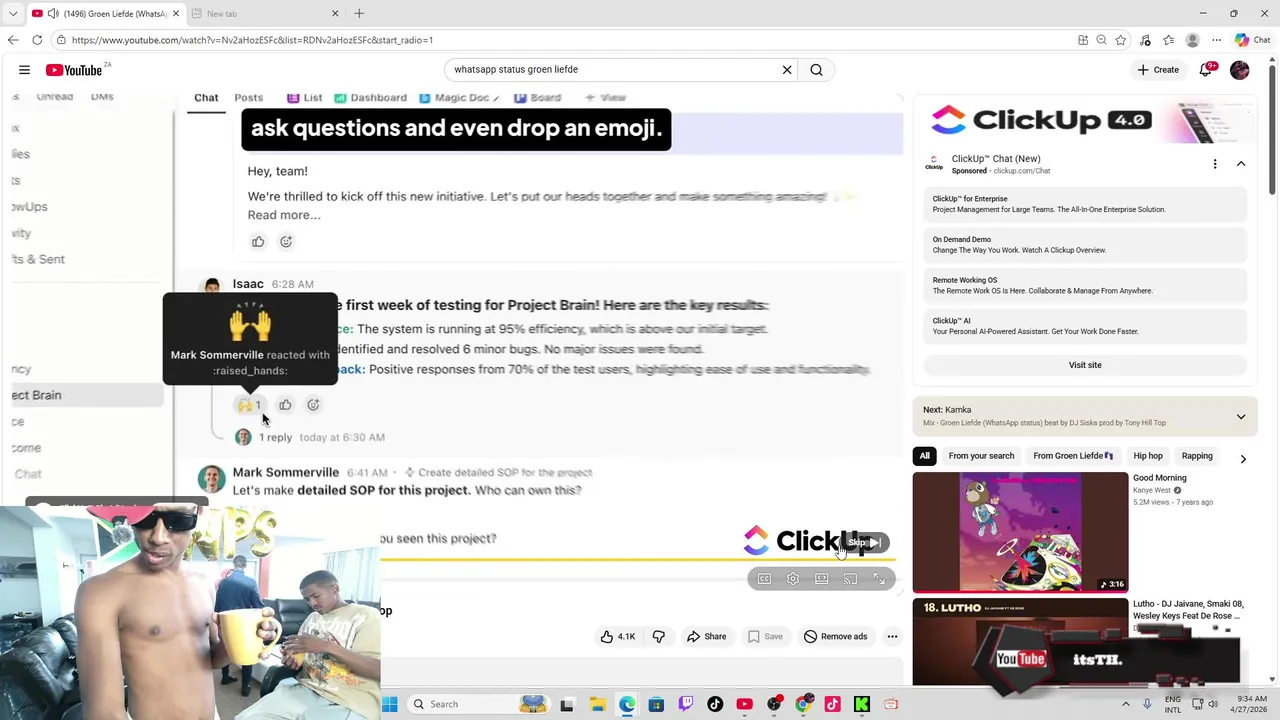Show hidden system tray icons
Screen dimensions: 1280x720
[1125, 704]
